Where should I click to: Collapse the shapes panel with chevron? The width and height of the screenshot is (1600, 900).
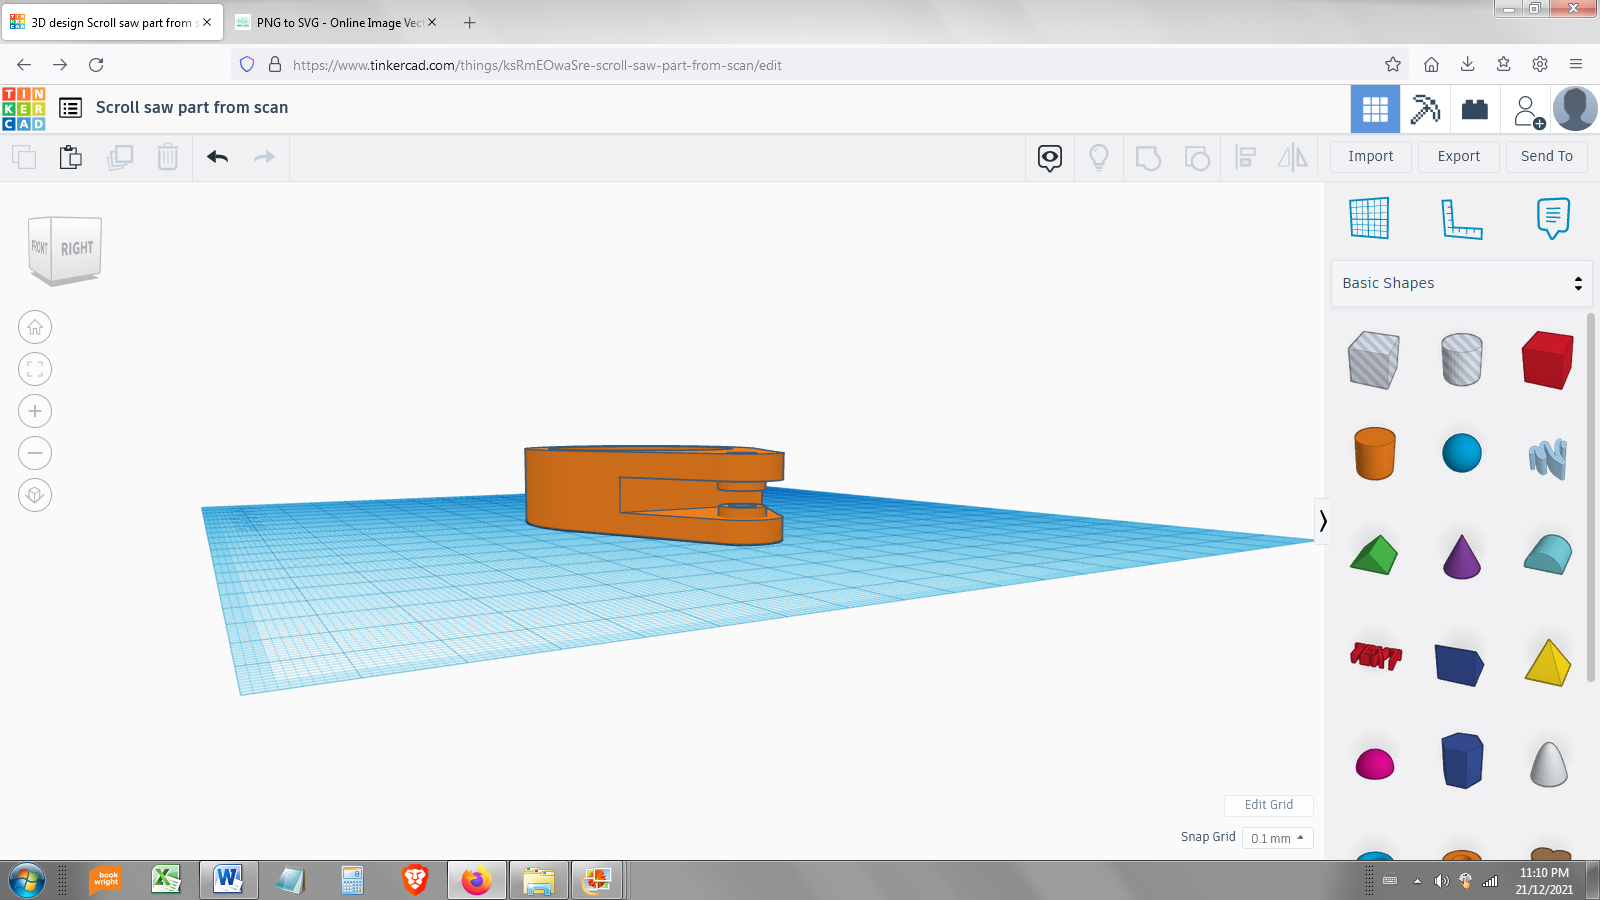coord(1322,521)
